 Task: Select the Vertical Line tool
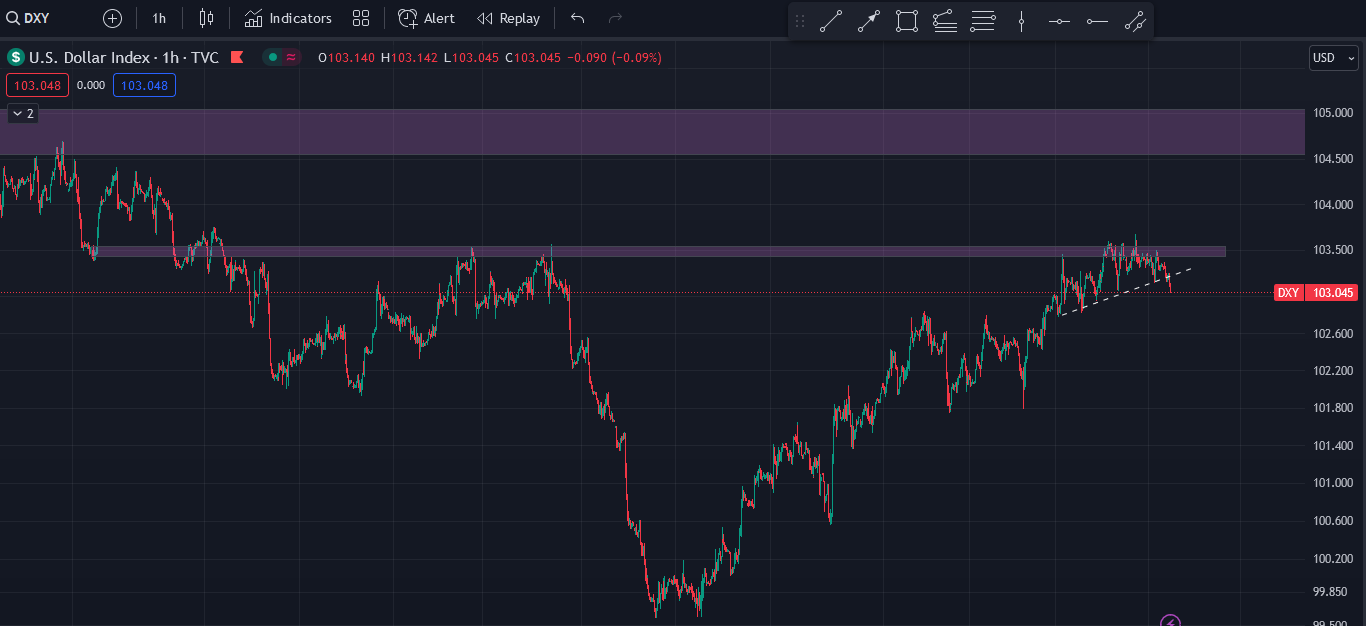1021,21
